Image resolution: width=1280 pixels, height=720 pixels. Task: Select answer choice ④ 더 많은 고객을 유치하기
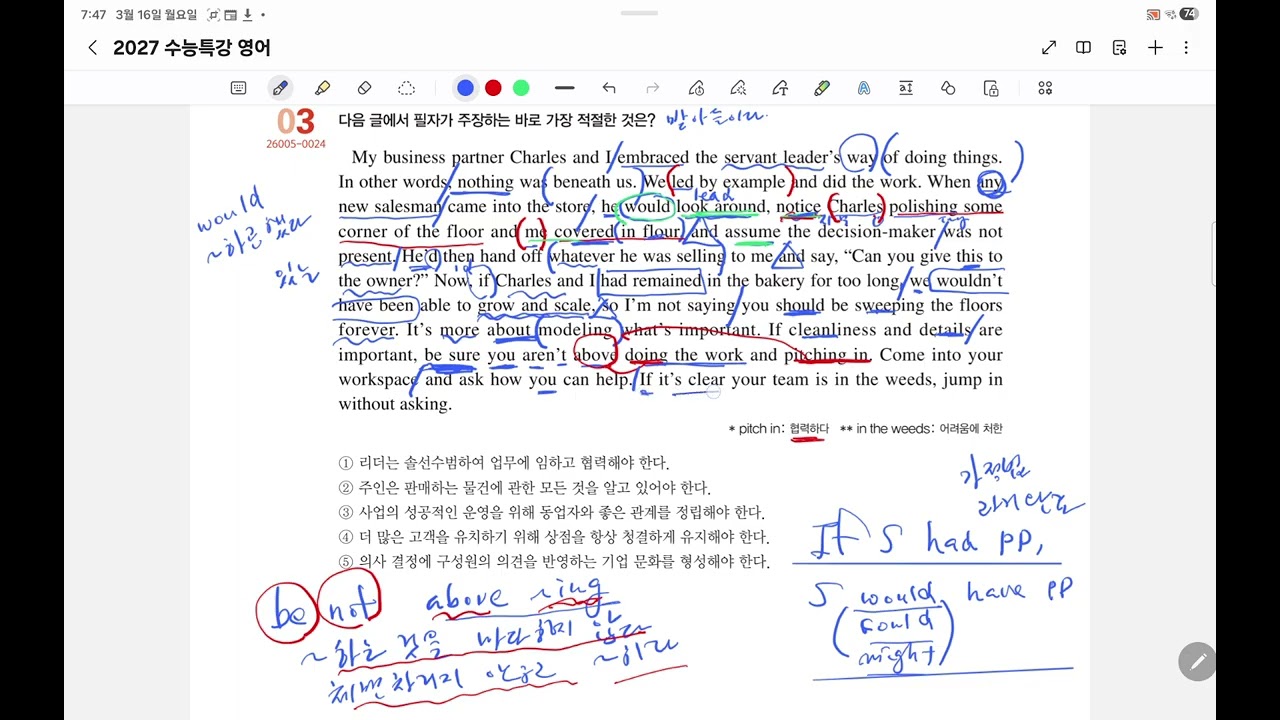click(553, 537)
